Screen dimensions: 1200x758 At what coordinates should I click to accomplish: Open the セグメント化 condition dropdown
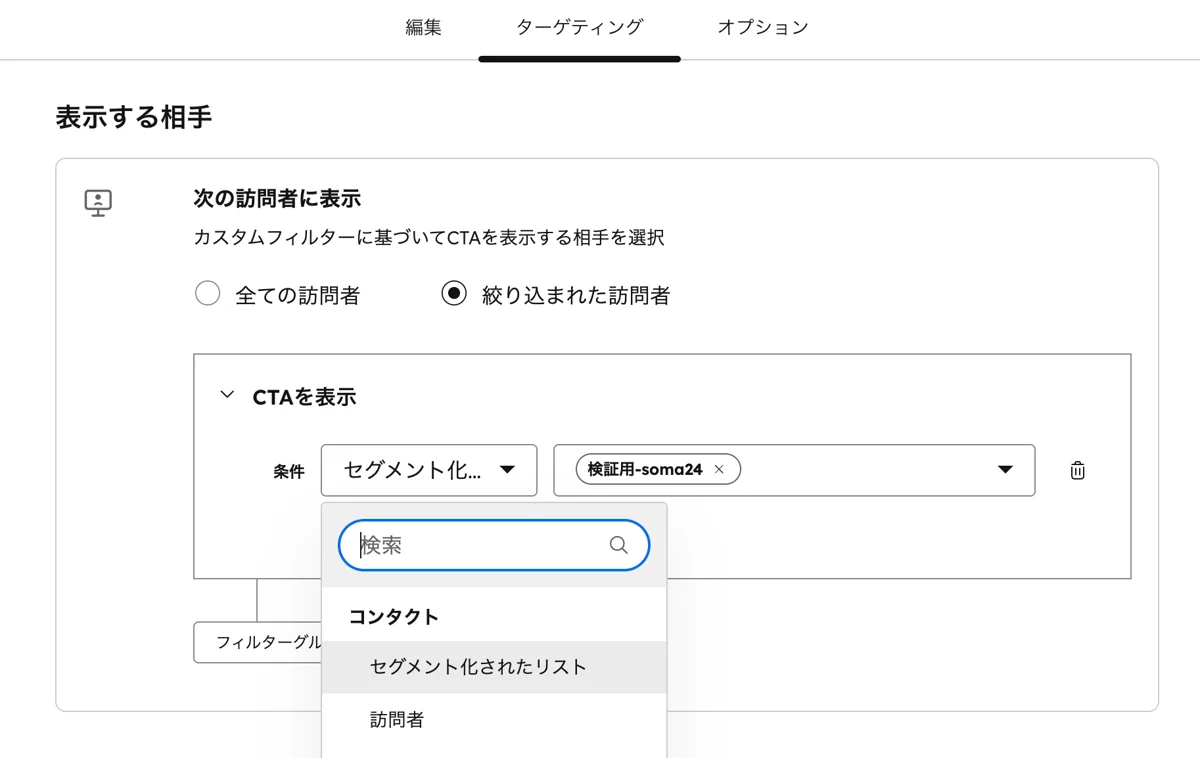[428, 469]
